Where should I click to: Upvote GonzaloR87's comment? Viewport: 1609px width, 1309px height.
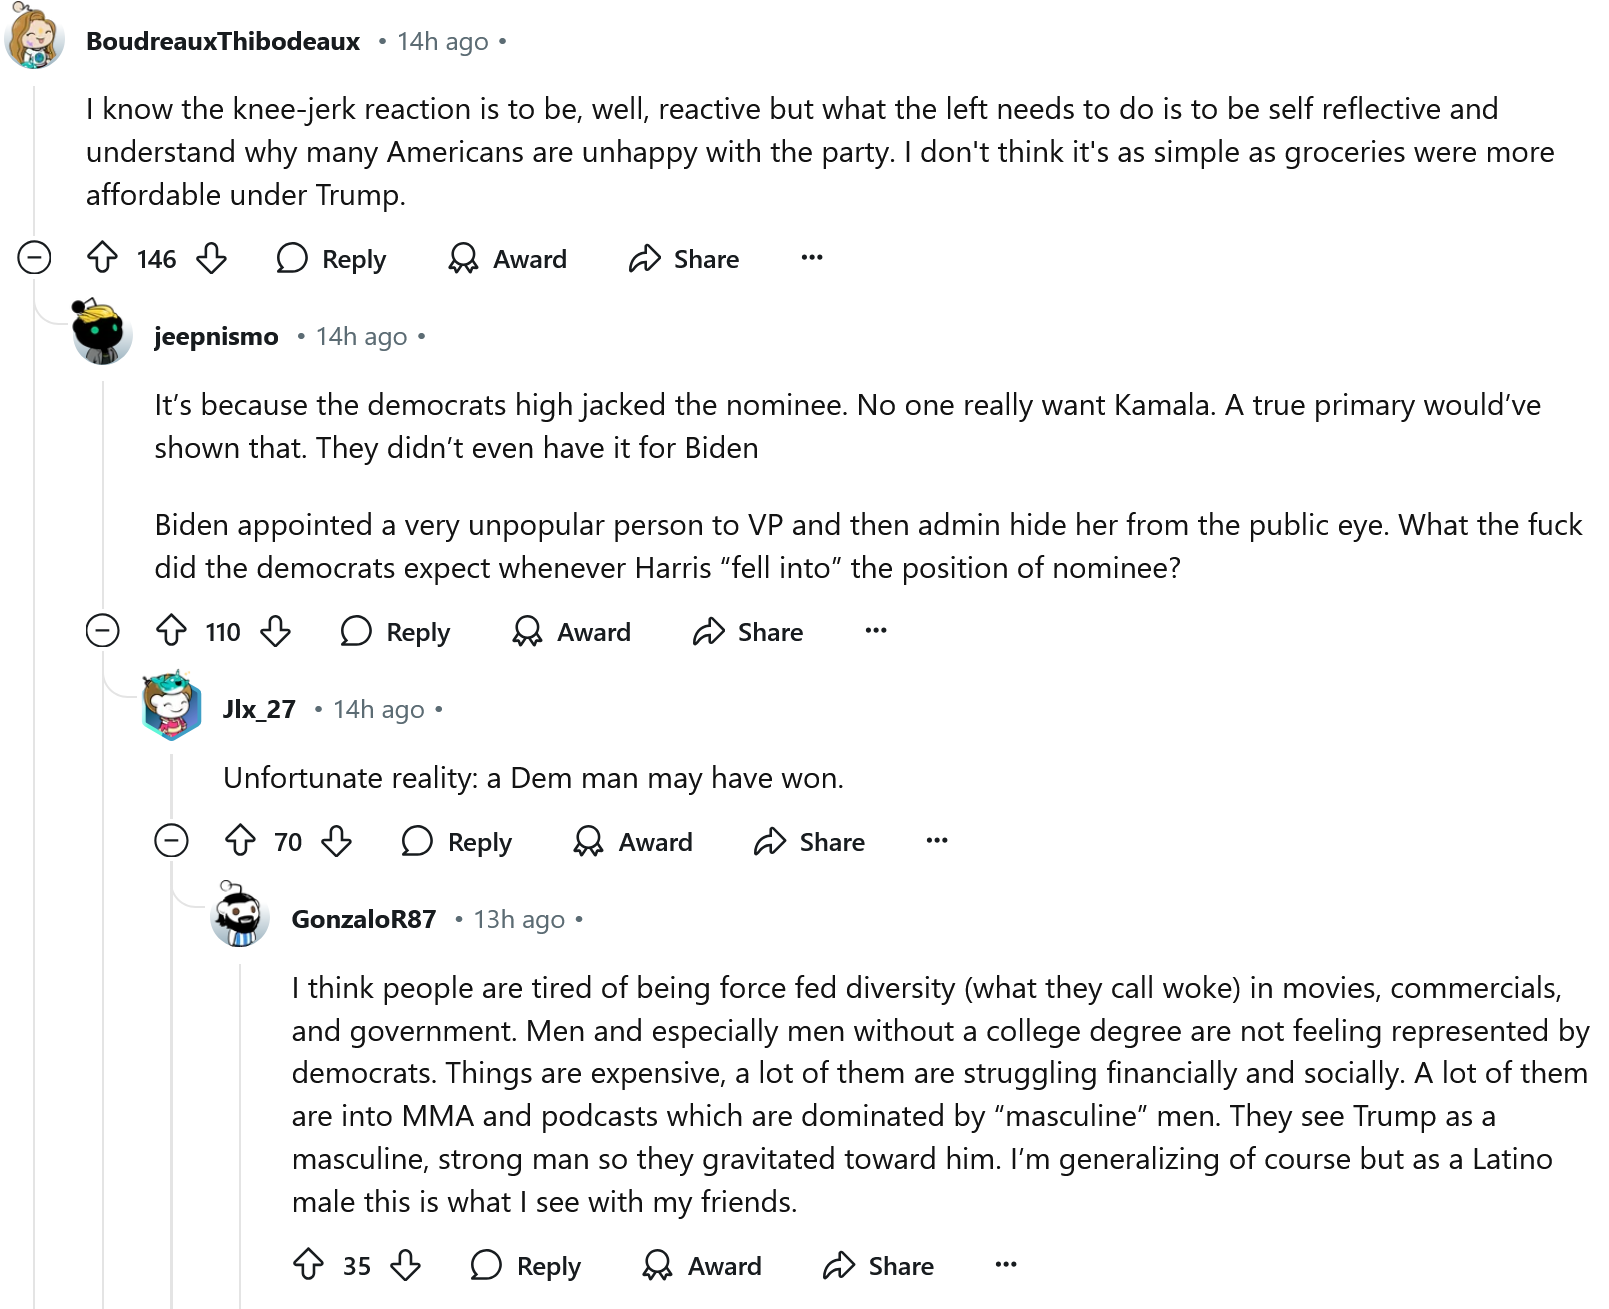[x=309, y=1265]
